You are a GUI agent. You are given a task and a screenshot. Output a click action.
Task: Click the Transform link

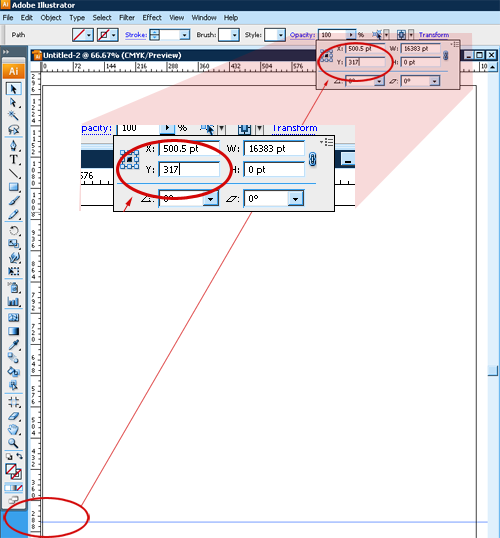coord(434,35)
